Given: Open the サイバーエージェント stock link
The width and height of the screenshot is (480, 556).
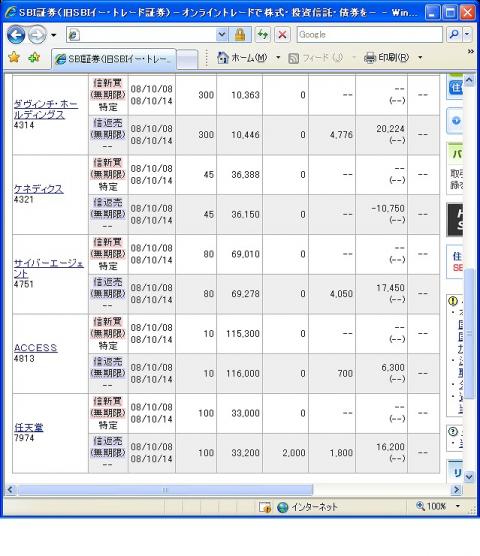Looking at the screenshot, I should click(x=49, y=268).
